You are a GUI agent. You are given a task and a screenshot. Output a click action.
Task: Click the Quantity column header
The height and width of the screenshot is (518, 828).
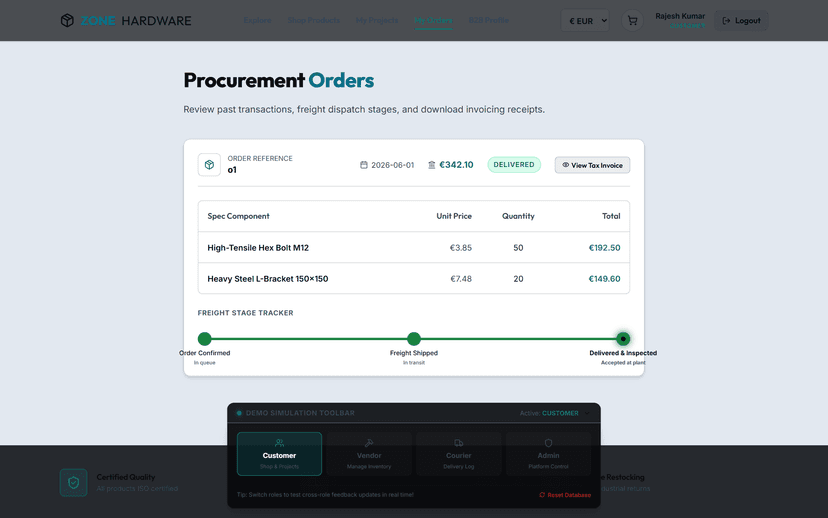pyautogui.click(x=518, y=216)
